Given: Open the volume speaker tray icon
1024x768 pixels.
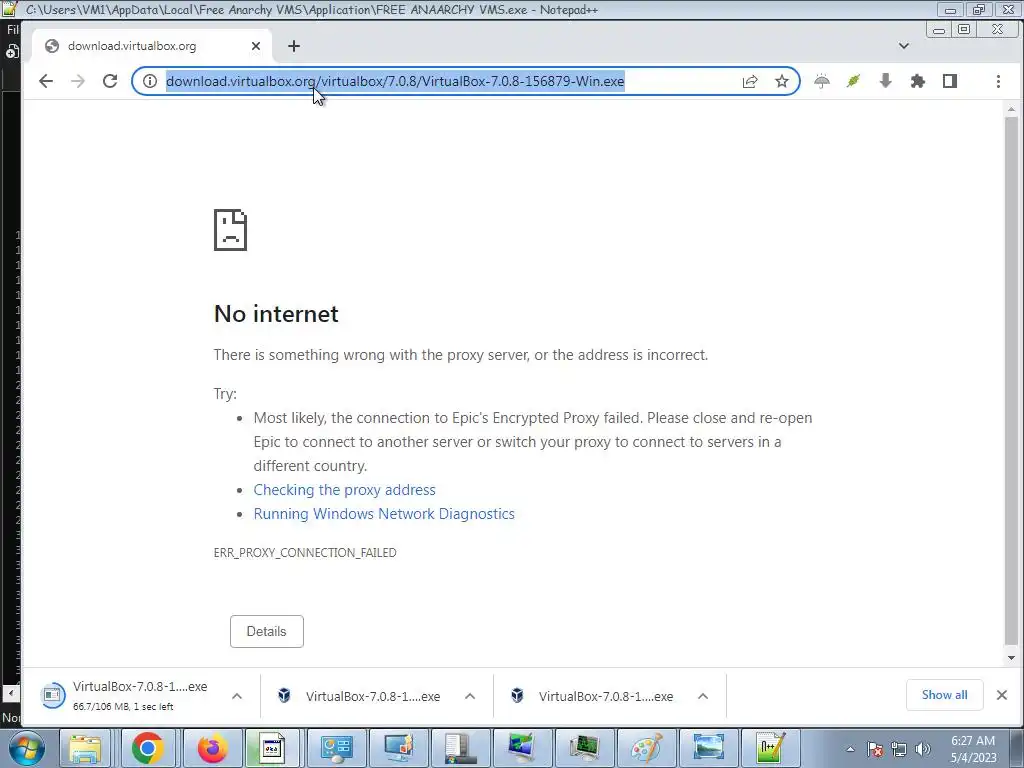Looking at the screenshot, I should 923,749.
